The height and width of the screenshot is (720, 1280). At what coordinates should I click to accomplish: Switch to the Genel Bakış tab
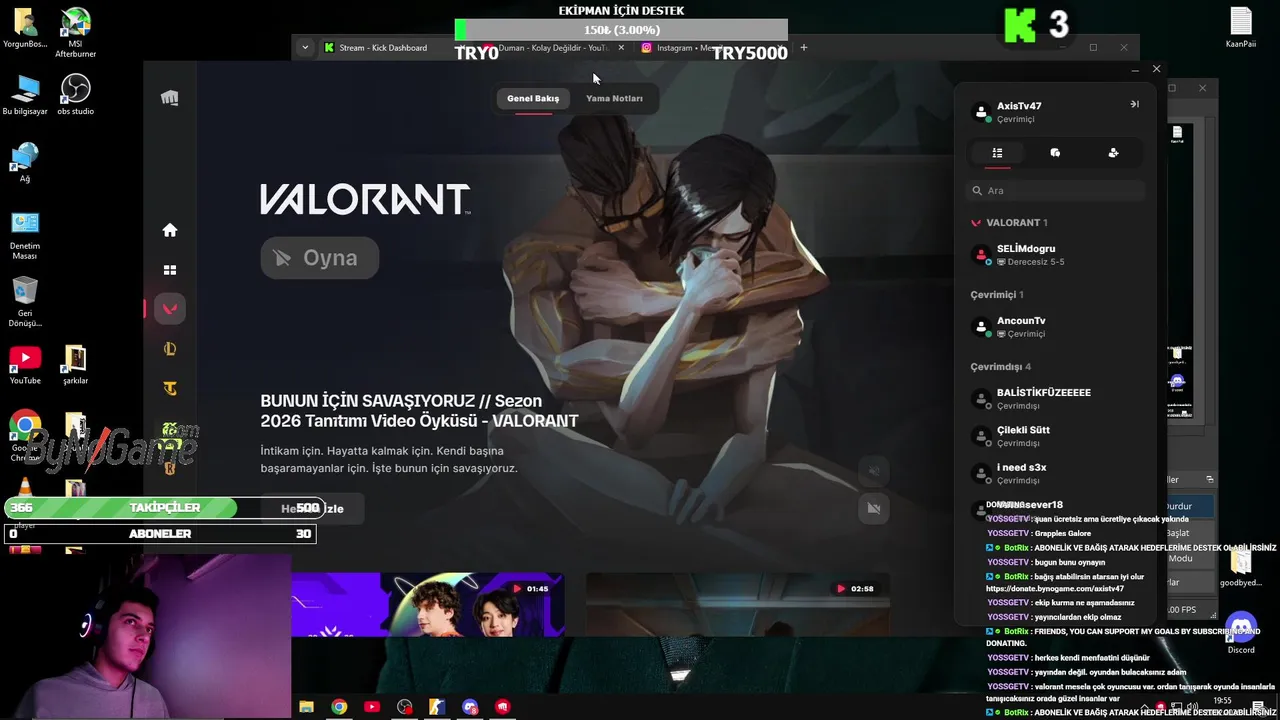pos(533,98)
